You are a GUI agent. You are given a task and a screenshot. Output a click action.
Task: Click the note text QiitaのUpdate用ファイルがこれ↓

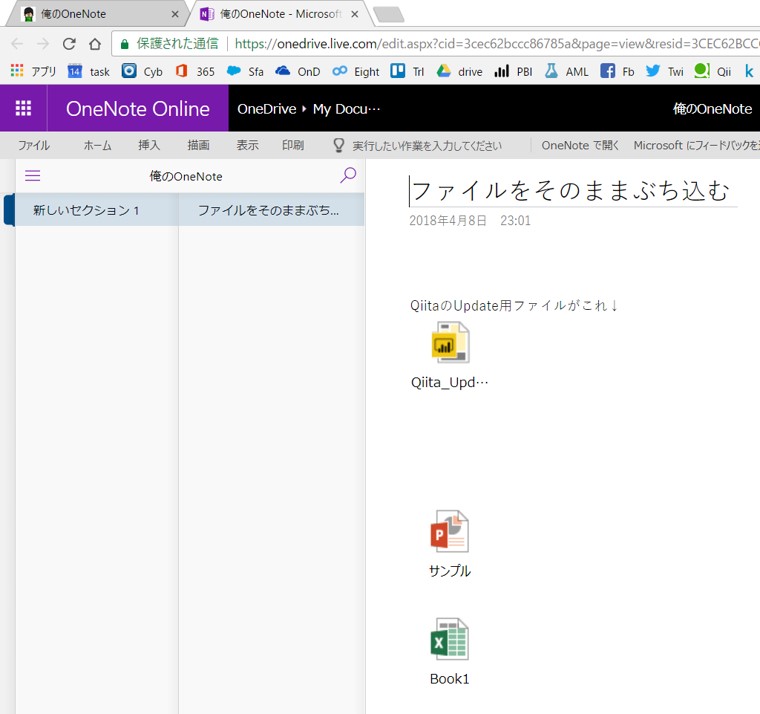point(514,305)
